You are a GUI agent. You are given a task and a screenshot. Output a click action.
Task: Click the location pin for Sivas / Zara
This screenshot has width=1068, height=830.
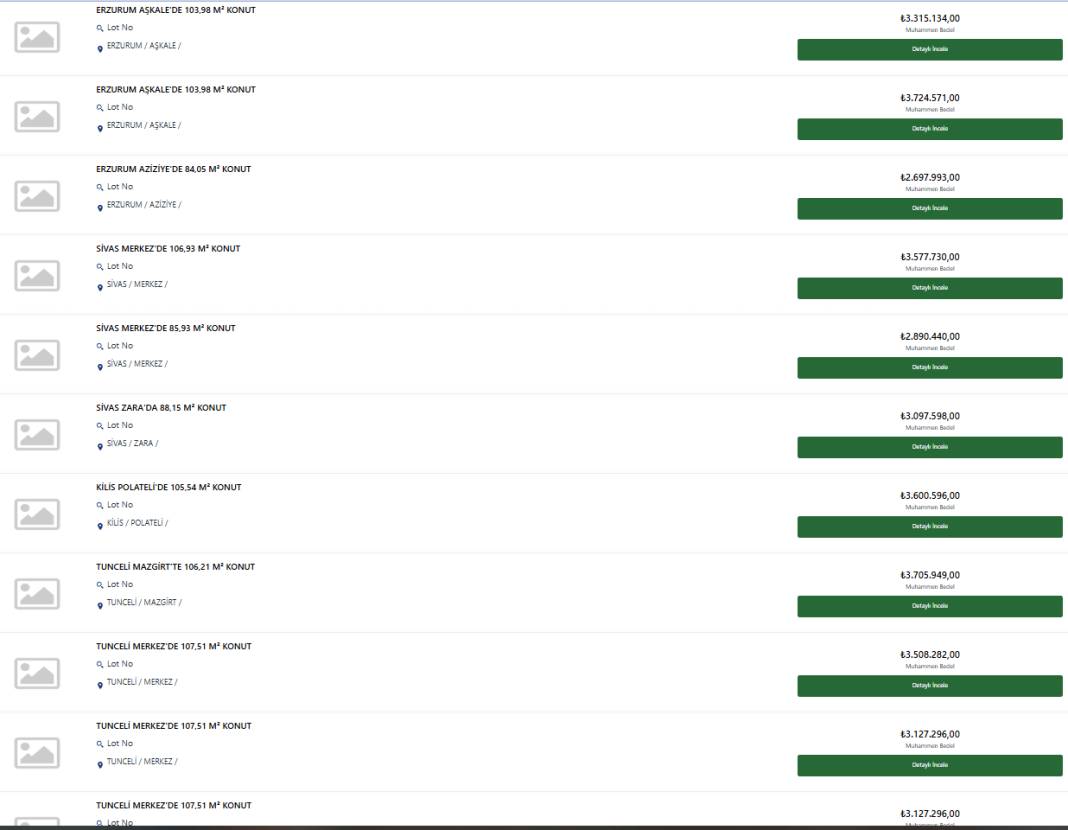[100, 447]
